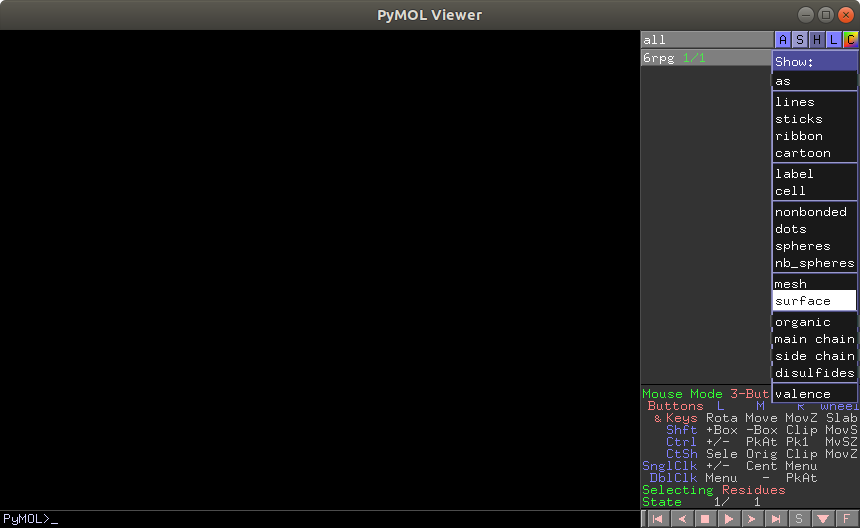Show 'main chain' from the menu
The height and width of the screenshot is (528, 860).
[x=814, y=339]
